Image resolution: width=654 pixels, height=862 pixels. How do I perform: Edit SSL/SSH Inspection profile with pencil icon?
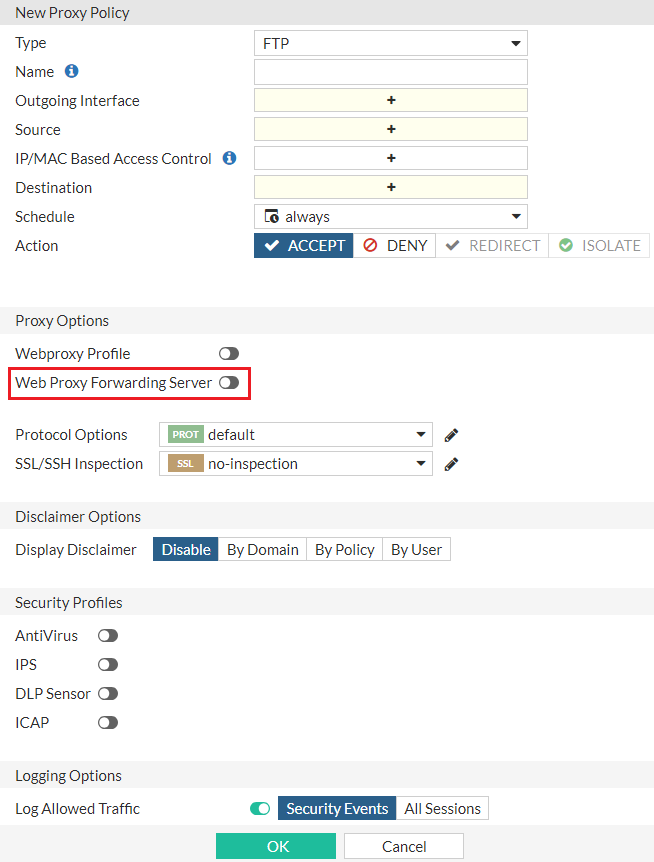(x=452, y=464)
